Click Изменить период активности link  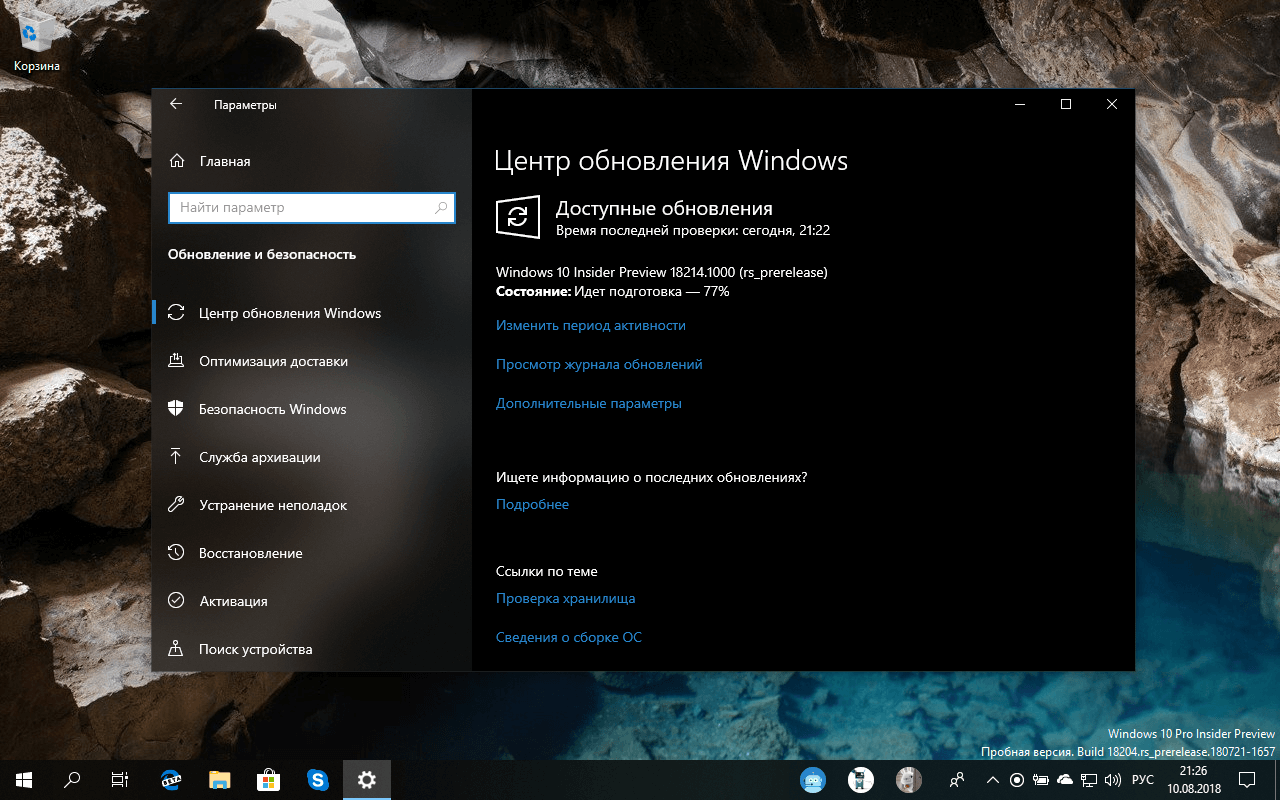coord(591,325)
